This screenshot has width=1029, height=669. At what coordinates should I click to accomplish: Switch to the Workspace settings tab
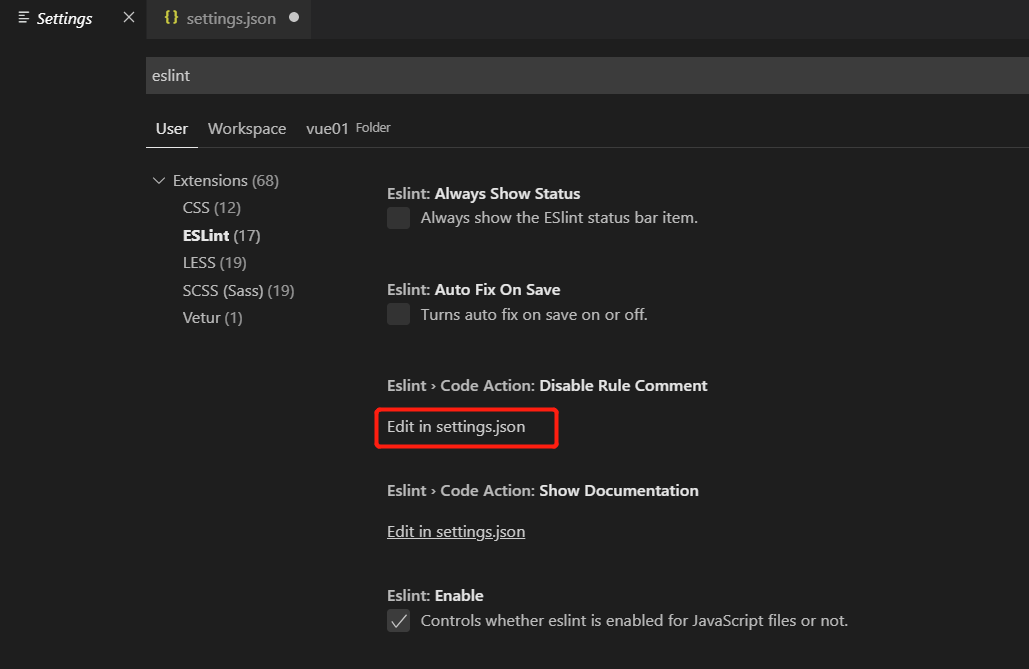(x=247, y=129)
